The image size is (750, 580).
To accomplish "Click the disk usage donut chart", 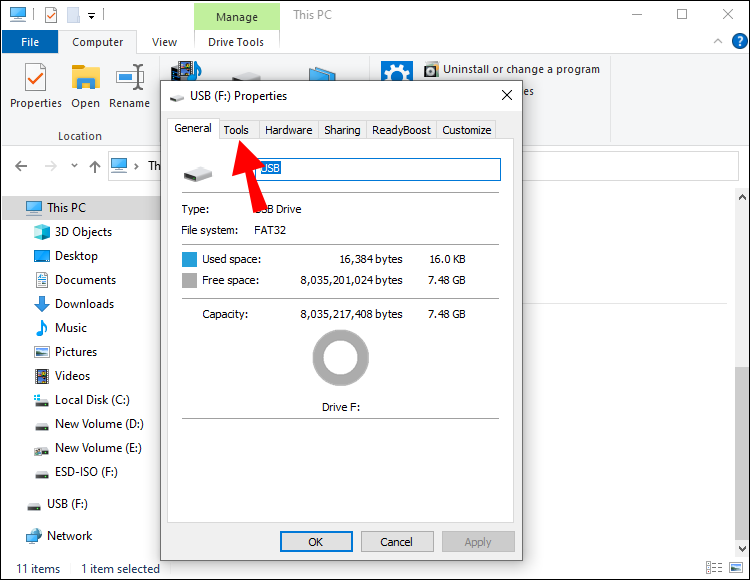I will [x=341, y=358].
